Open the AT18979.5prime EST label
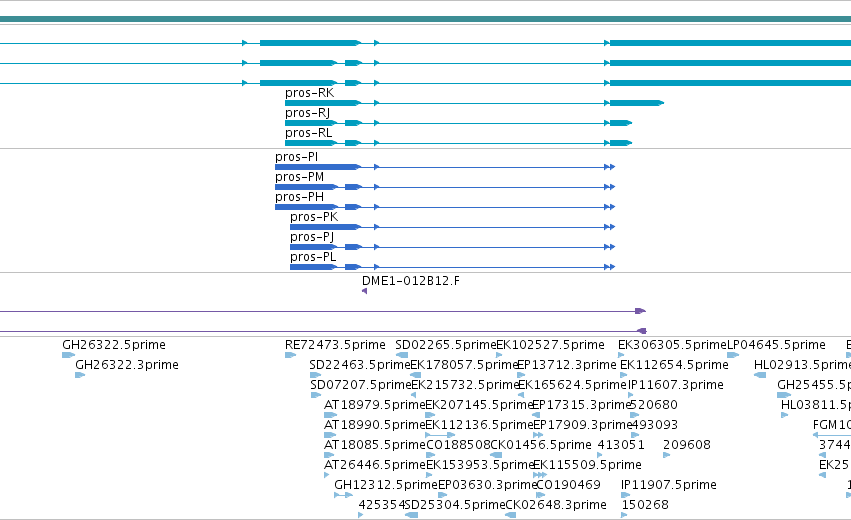Screen dimensions: 851x520 pyautogui.click(x=374, y=405)
